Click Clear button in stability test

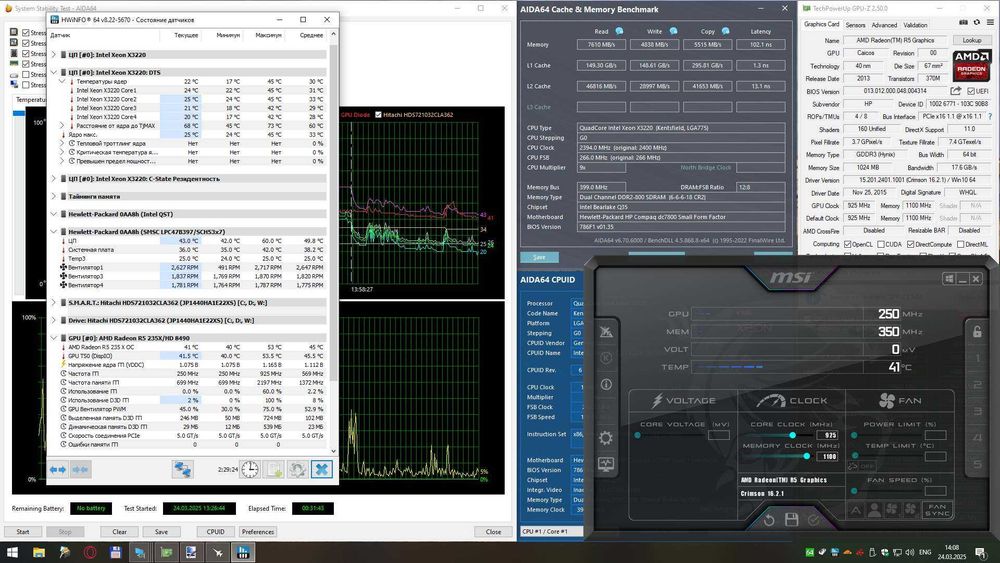pyautogui.click(x=119, y=532)
